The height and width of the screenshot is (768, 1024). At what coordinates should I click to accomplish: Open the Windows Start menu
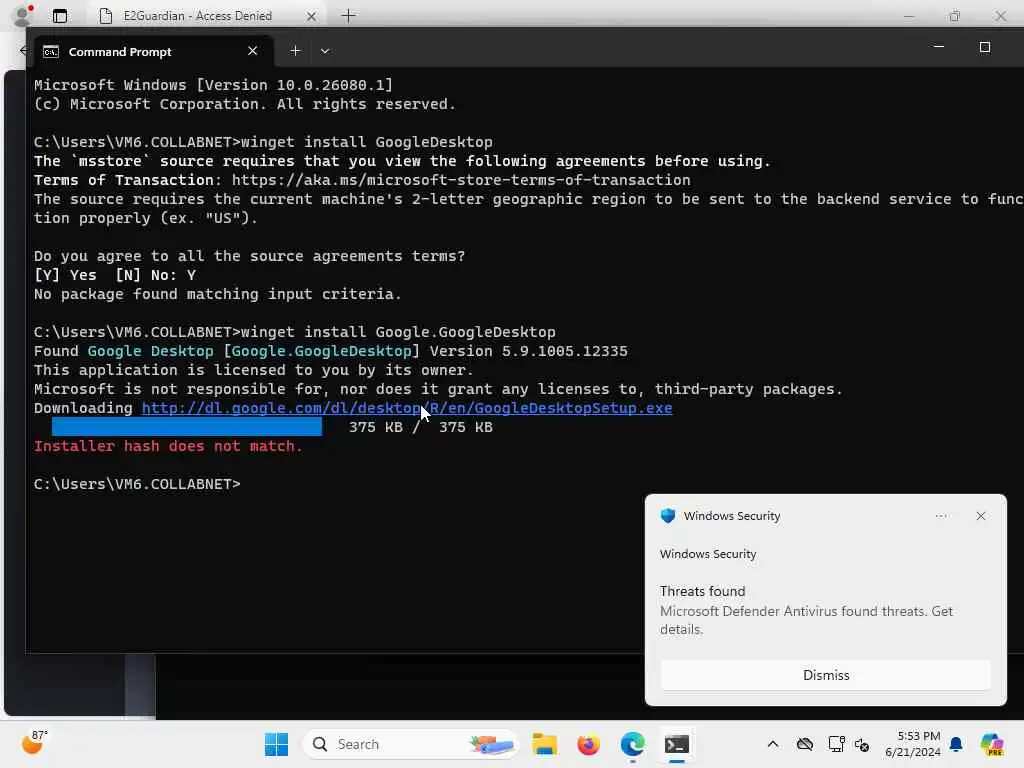(x=276, y=744)
